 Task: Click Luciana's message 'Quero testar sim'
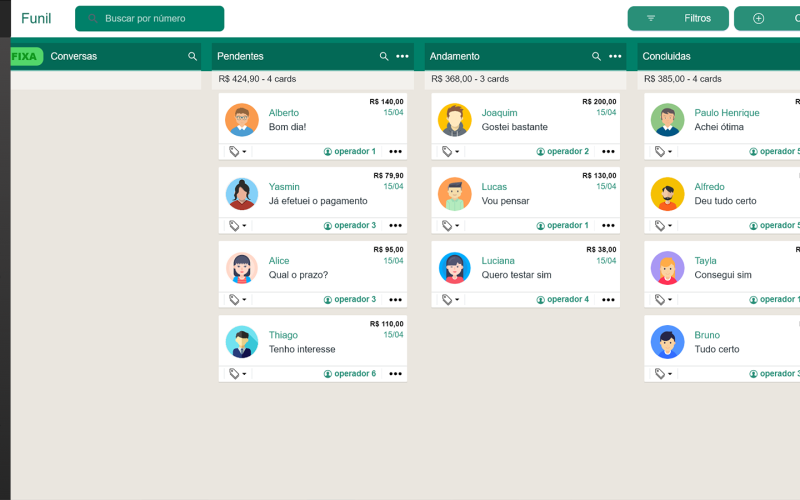516,275
